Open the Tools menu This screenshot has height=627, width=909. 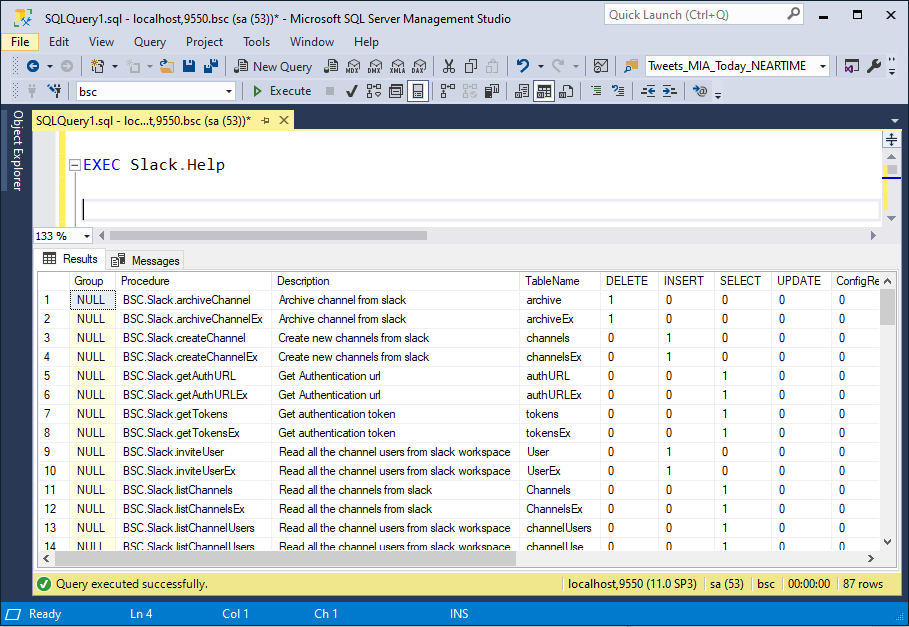[256, 42]
